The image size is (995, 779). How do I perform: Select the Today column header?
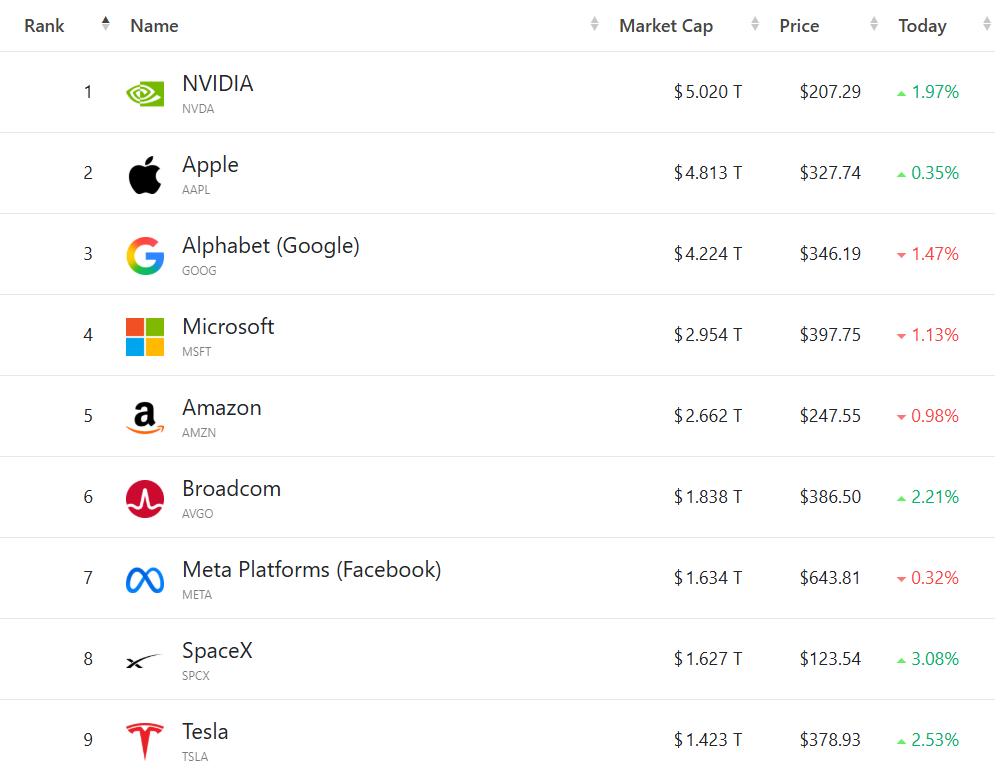tap(922, 26)
